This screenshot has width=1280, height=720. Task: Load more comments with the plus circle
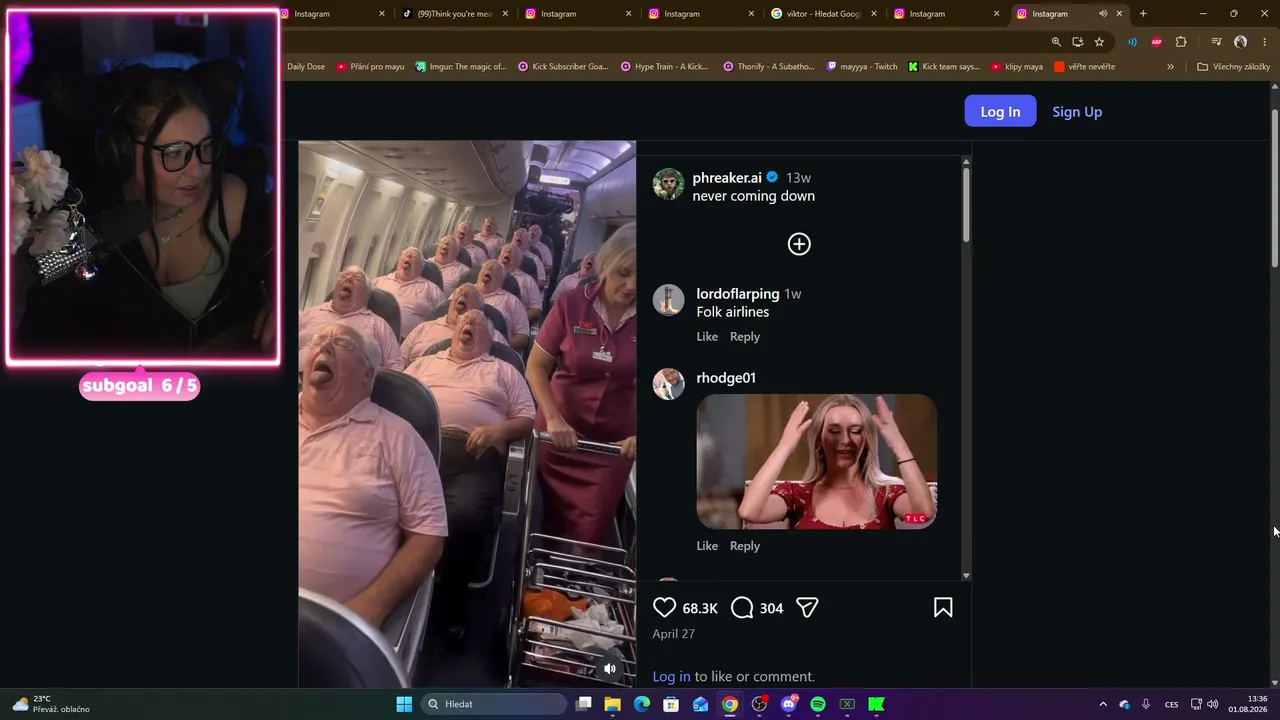pos(799,244)
